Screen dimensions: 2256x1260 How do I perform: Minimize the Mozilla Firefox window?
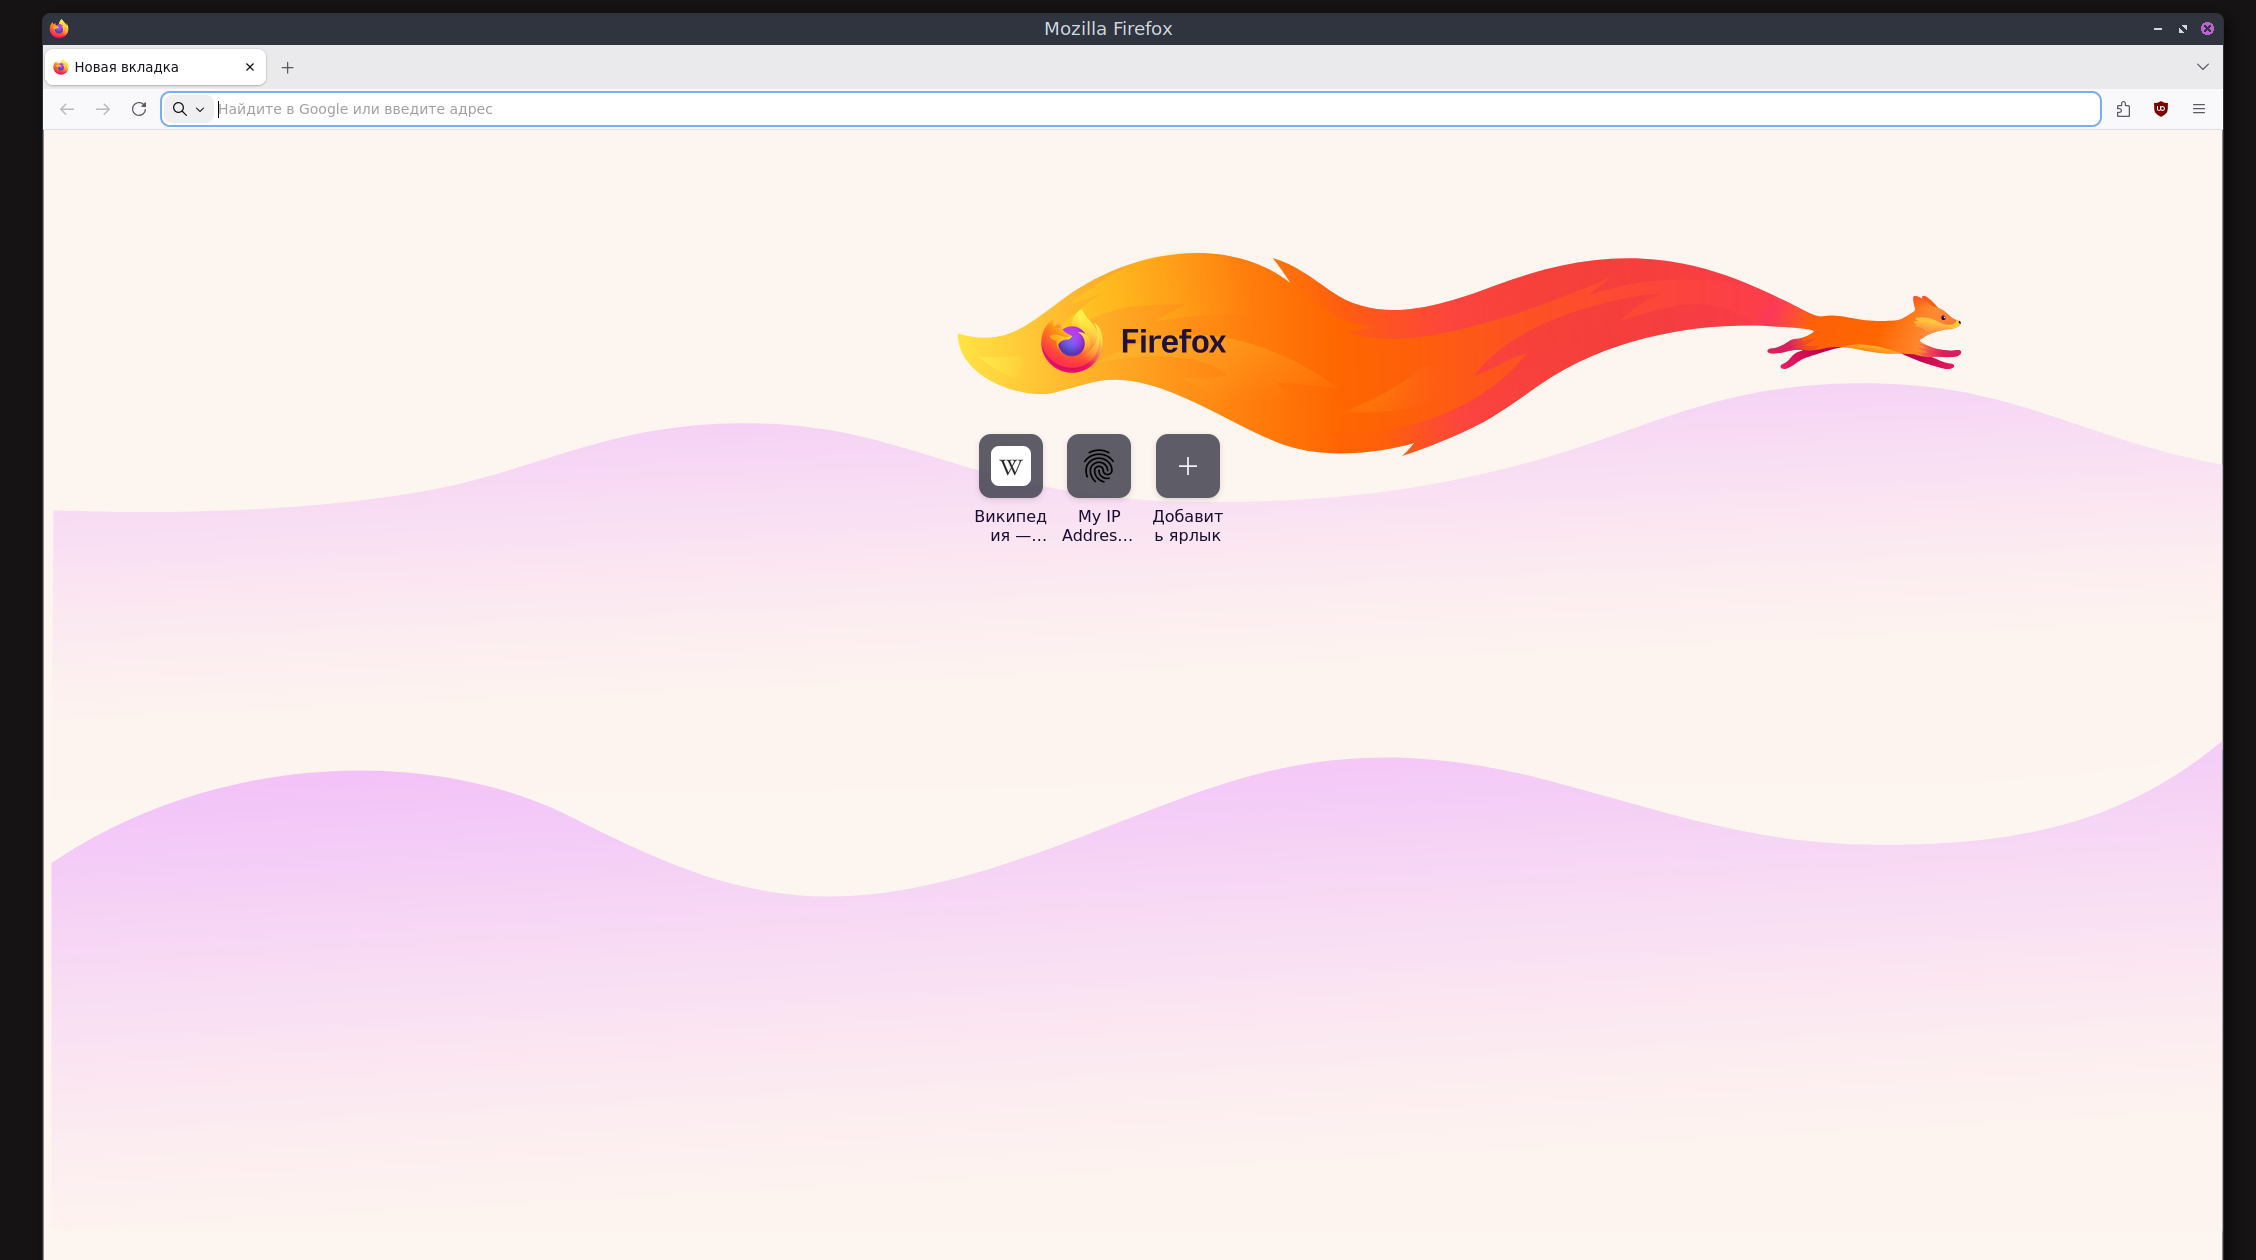2158,29
